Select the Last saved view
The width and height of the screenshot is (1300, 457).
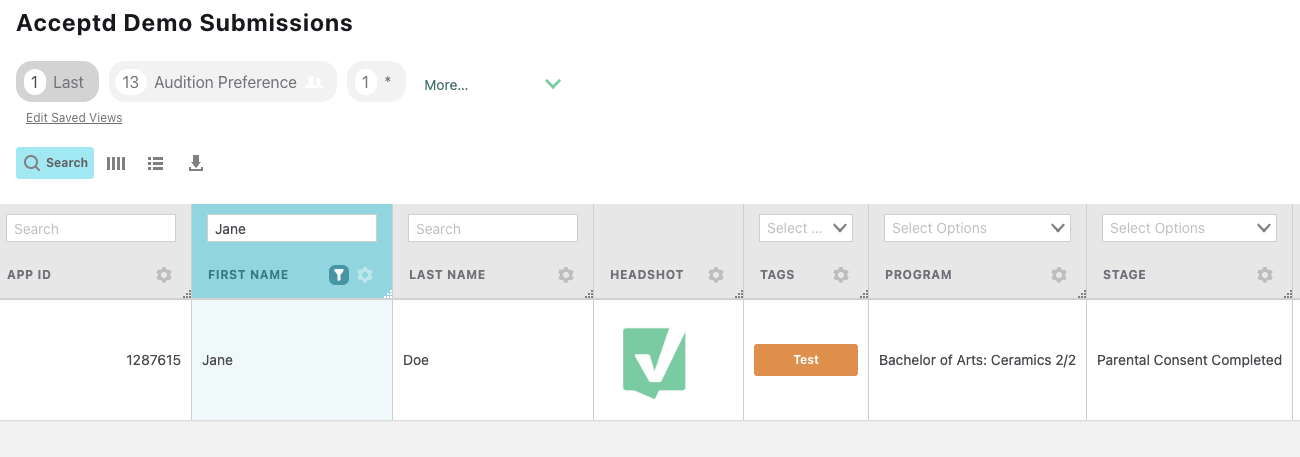(57, 82)
